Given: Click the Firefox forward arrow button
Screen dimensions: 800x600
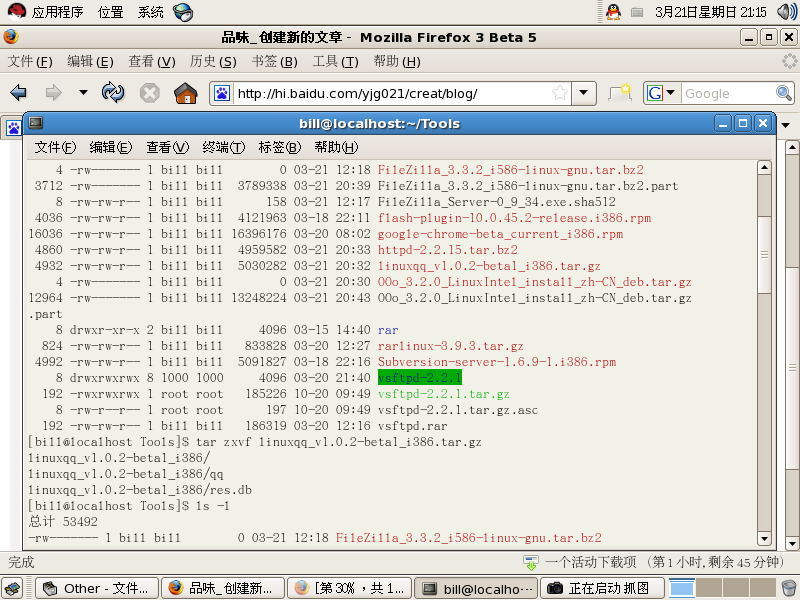Looking at the screenshot, I should click(53, 93).
